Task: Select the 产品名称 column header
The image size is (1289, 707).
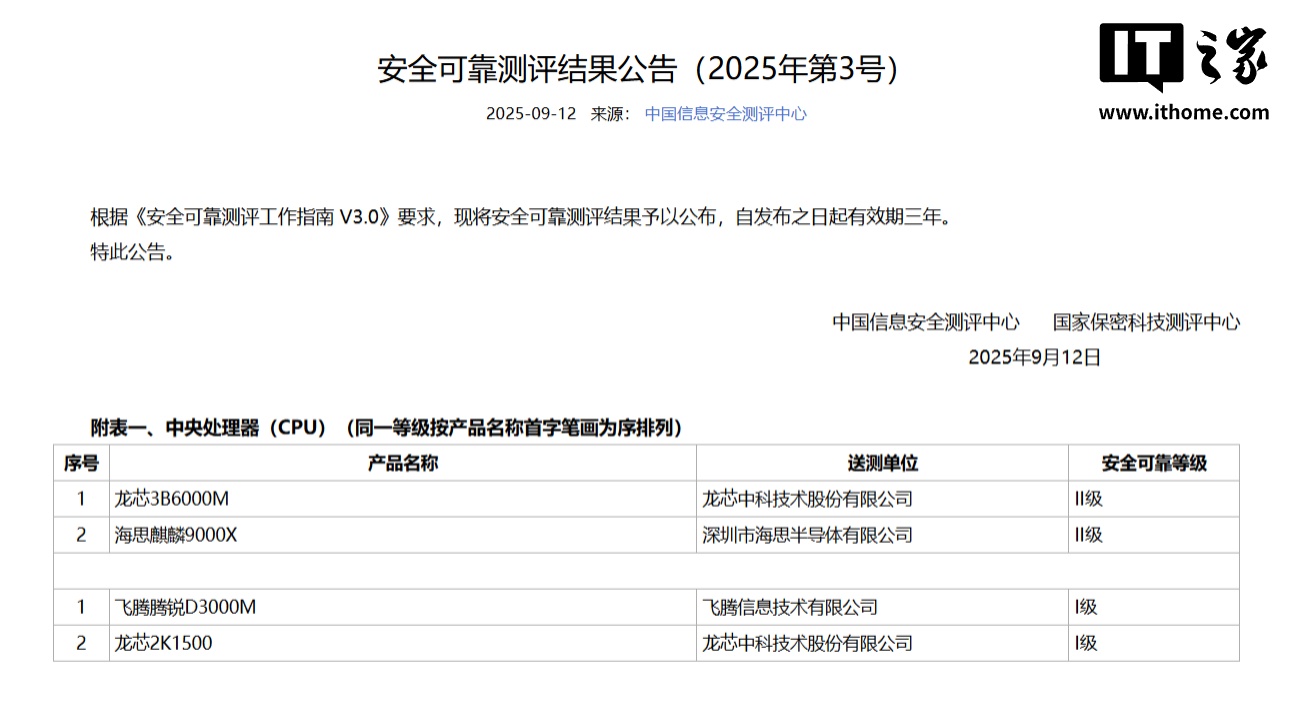Action: 402,463
